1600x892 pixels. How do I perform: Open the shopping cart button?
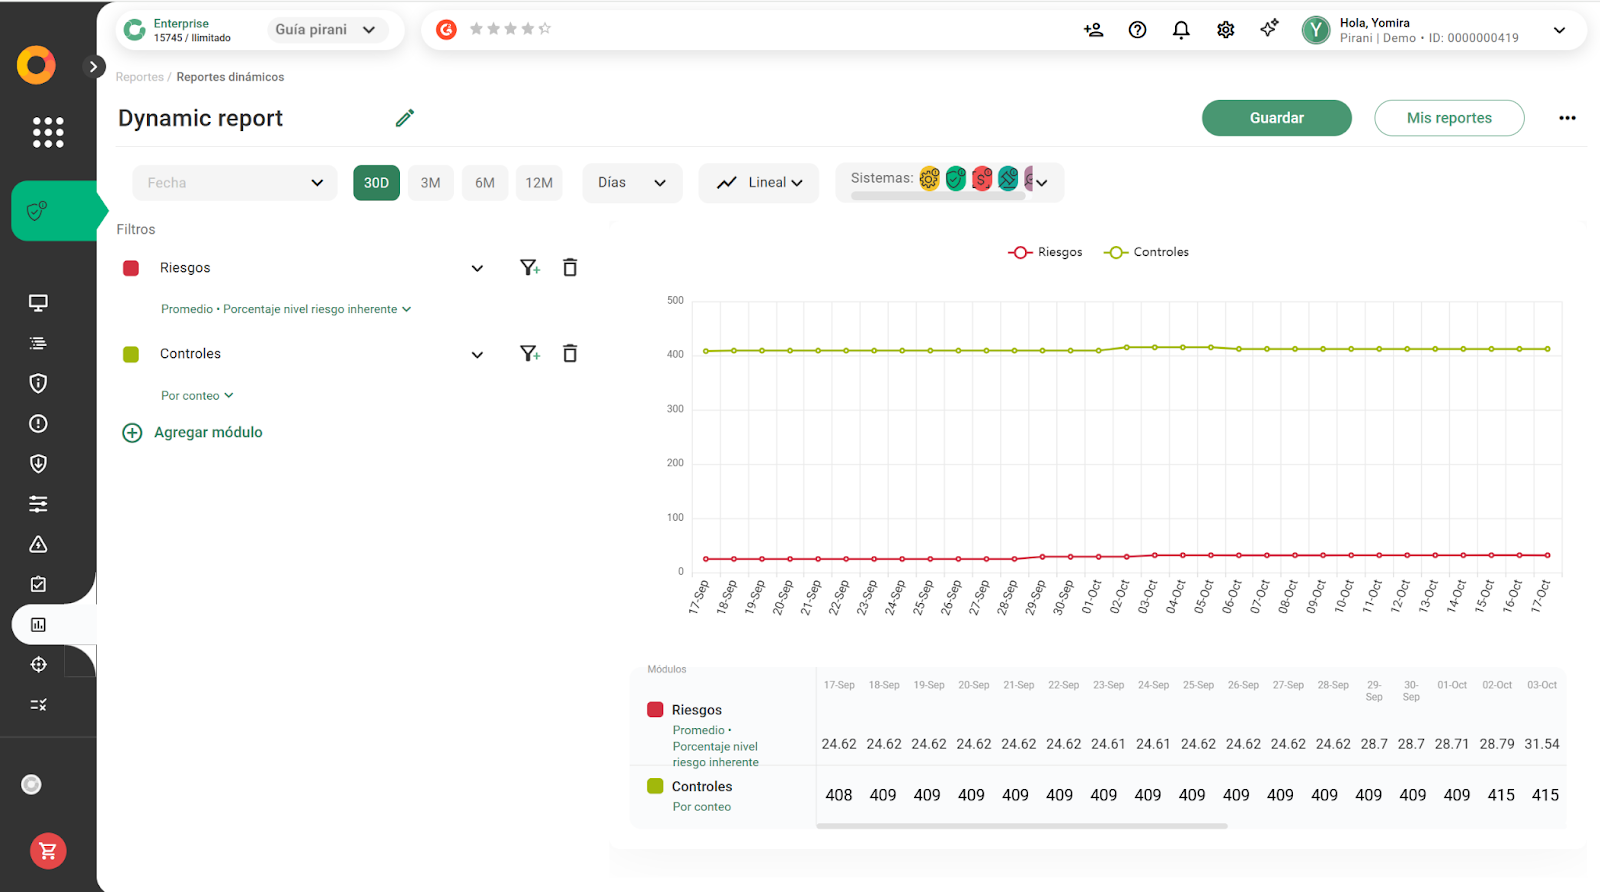(48, 851)
